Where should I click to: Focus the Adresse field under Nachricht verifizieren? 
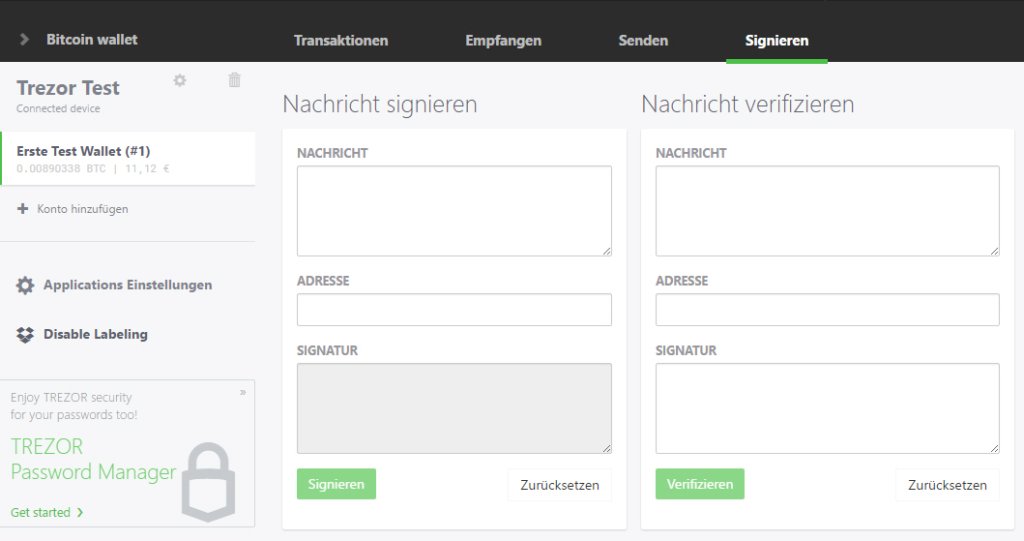pyautogui.click(x=827, y=310)
